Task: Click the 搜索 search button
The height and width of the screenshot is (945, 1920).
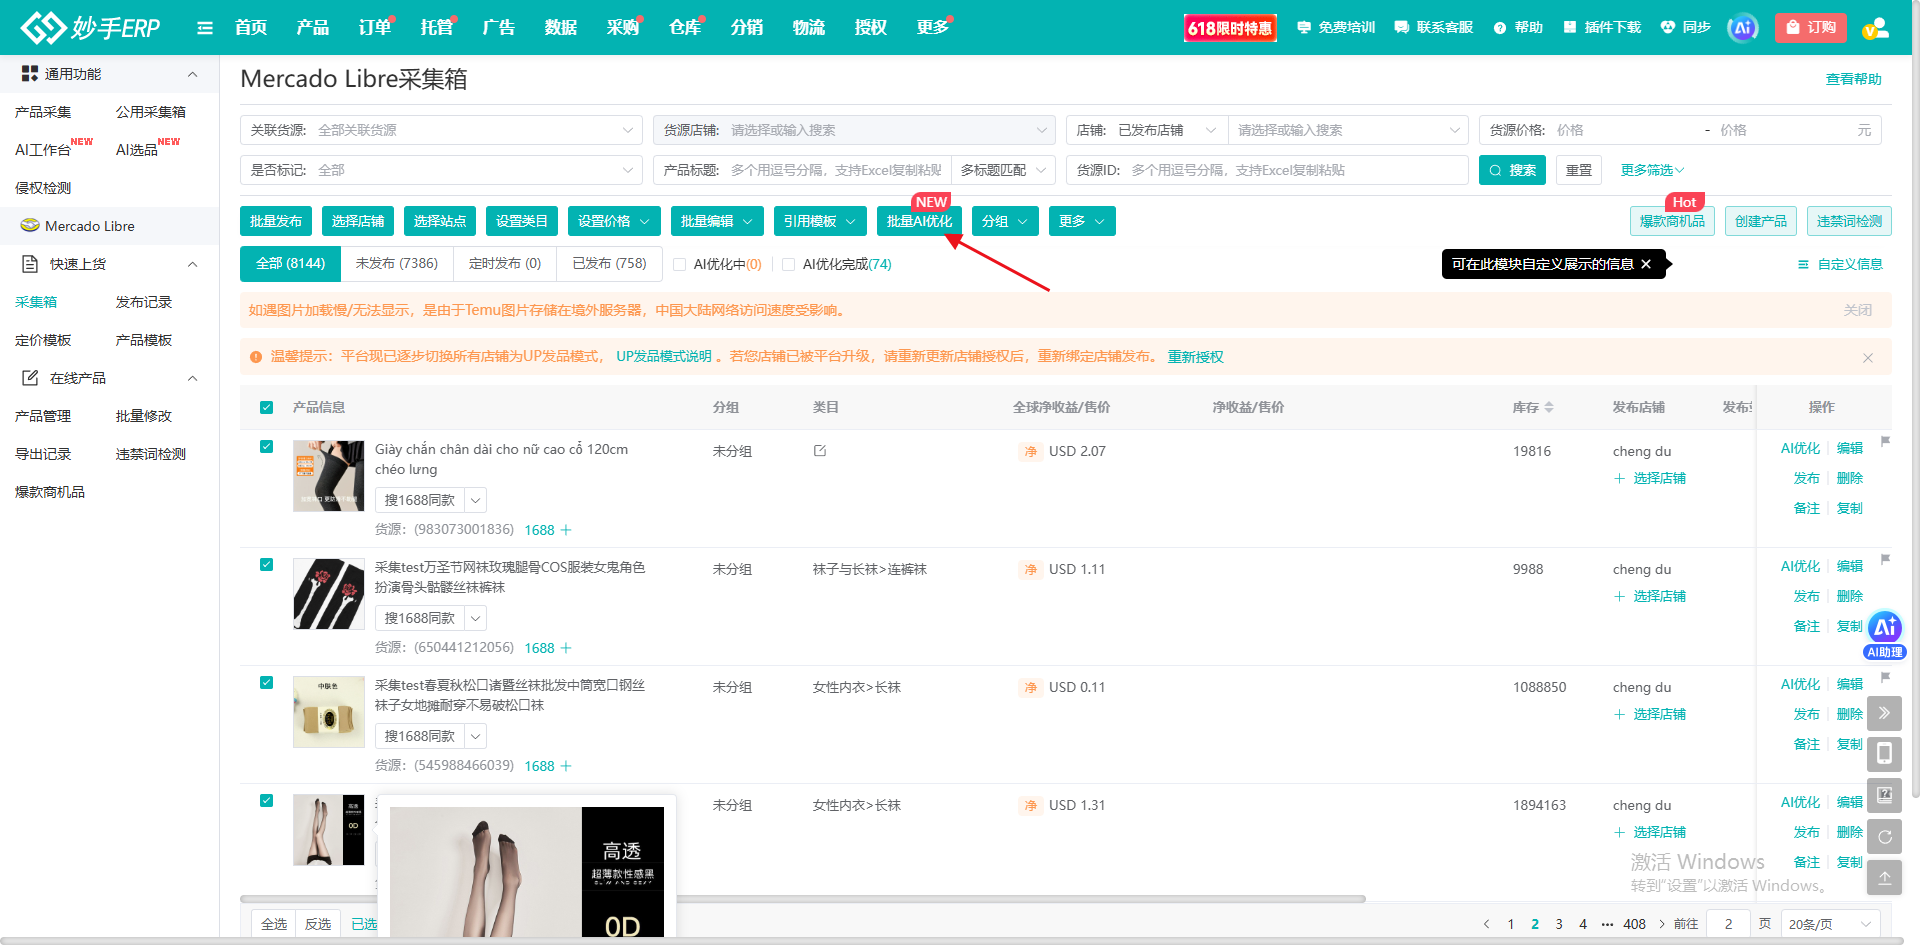Action: (x=1512, y=170)
